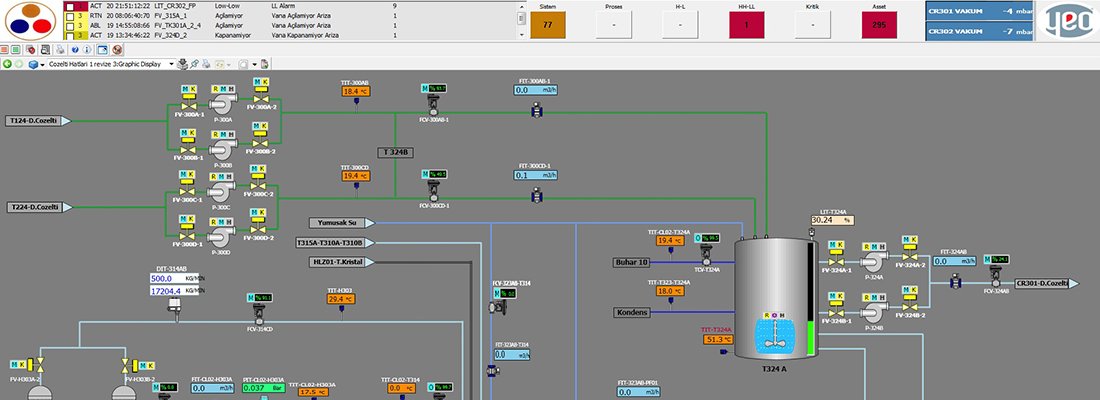
Task: Select the FV-300A-1 valve symbol
Action: pyautogui.click(x=187, y=107)
